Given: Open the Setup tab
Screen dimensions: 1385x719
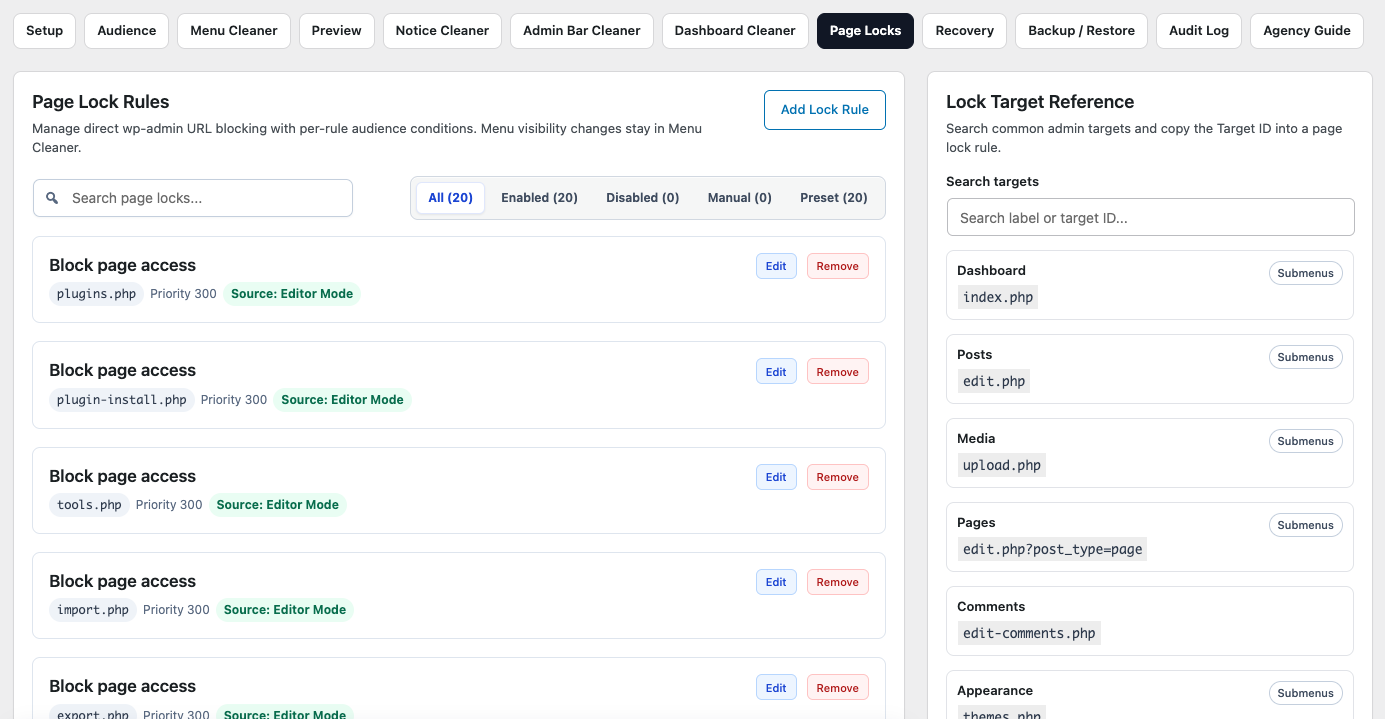Looking at the screenshot, I should pos(44,31).
